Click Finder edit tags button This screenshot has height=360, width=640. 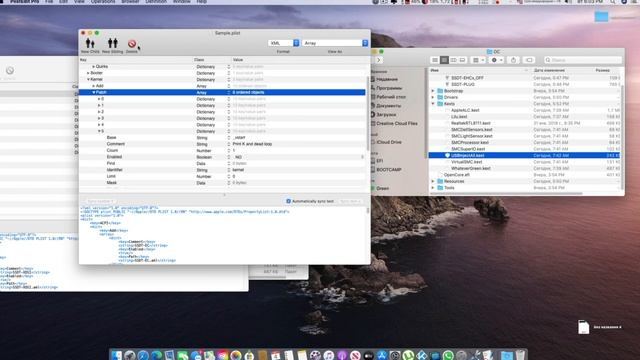529,60
